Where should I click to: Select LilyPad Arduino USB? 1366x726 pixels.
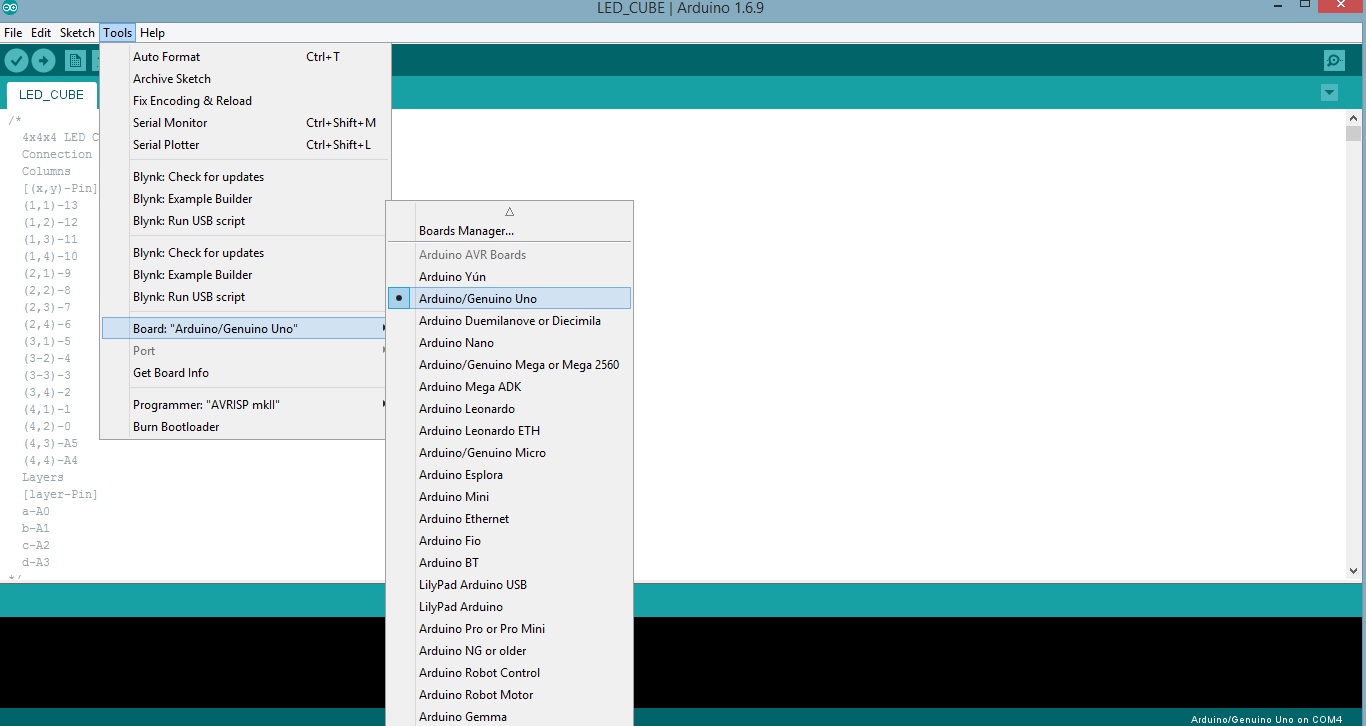[x=510, y=585]
